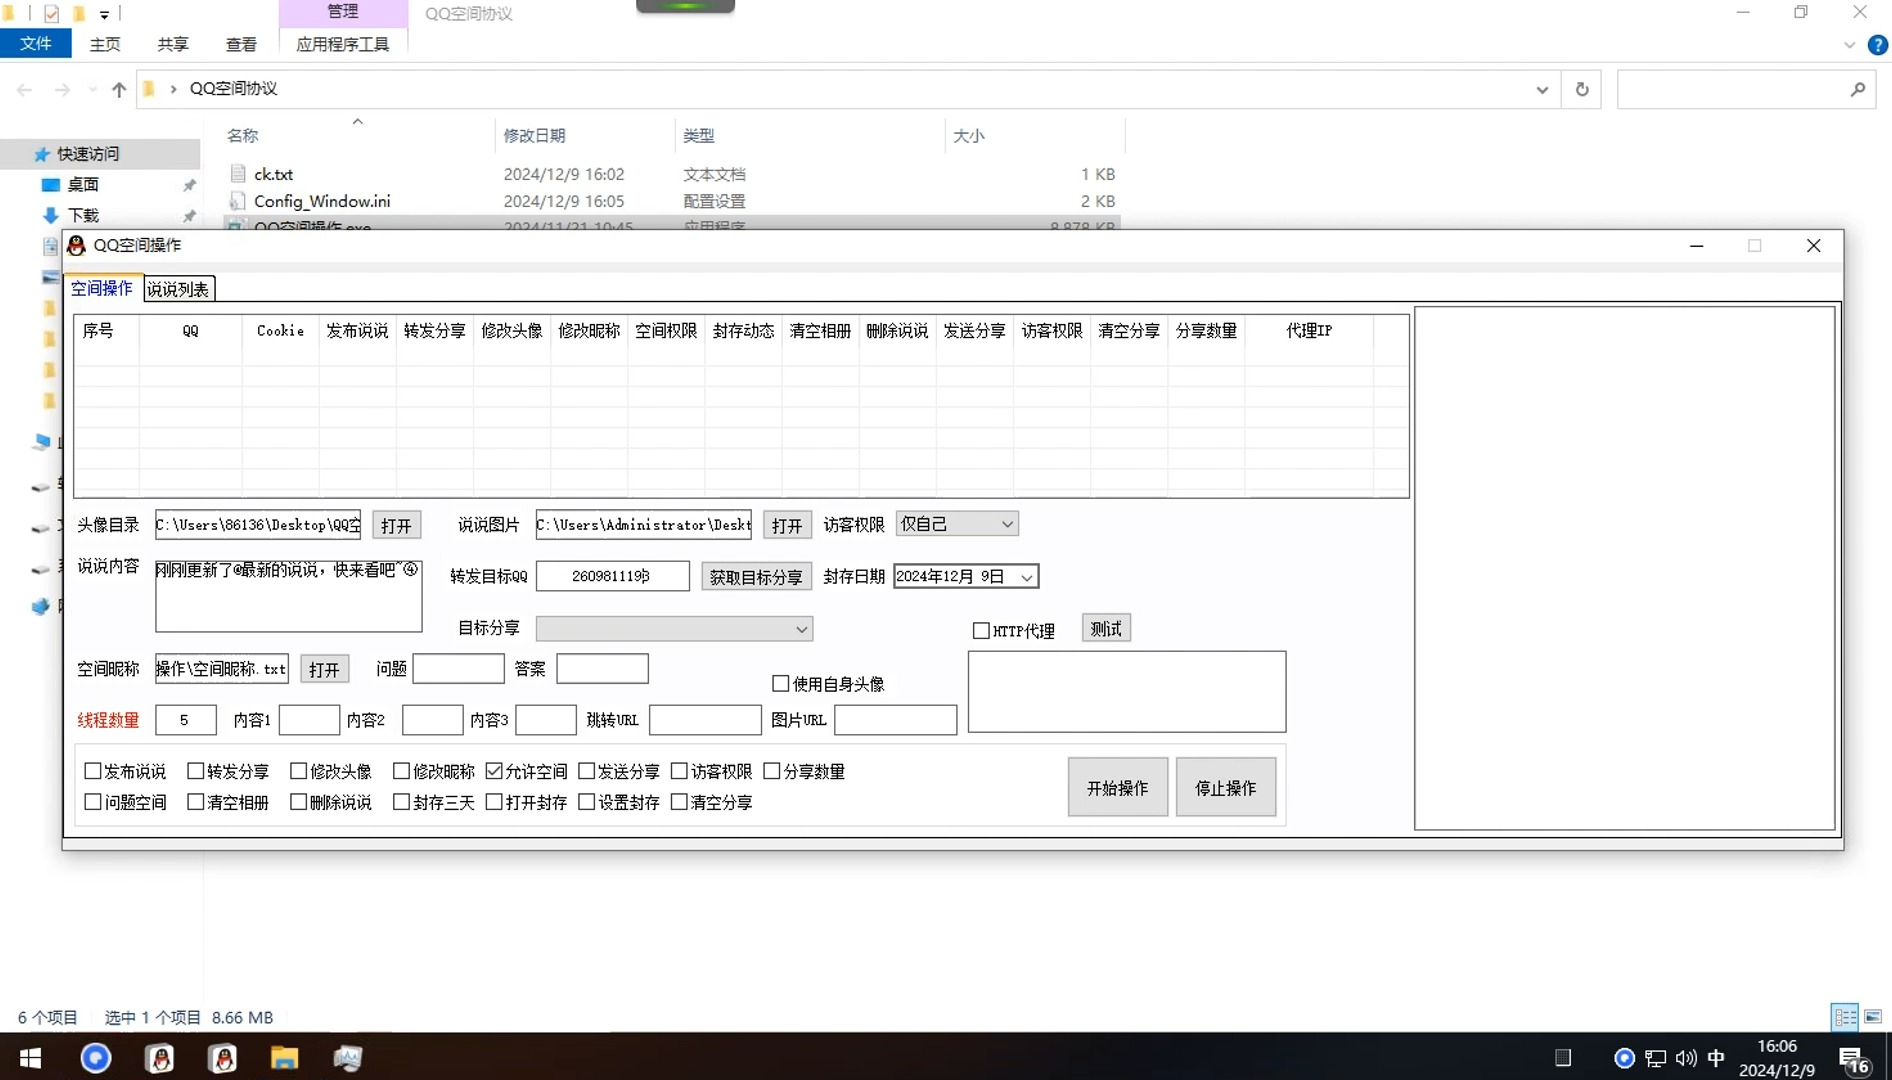Click volume speaker icon in system tray

tap(1686, 1058)
